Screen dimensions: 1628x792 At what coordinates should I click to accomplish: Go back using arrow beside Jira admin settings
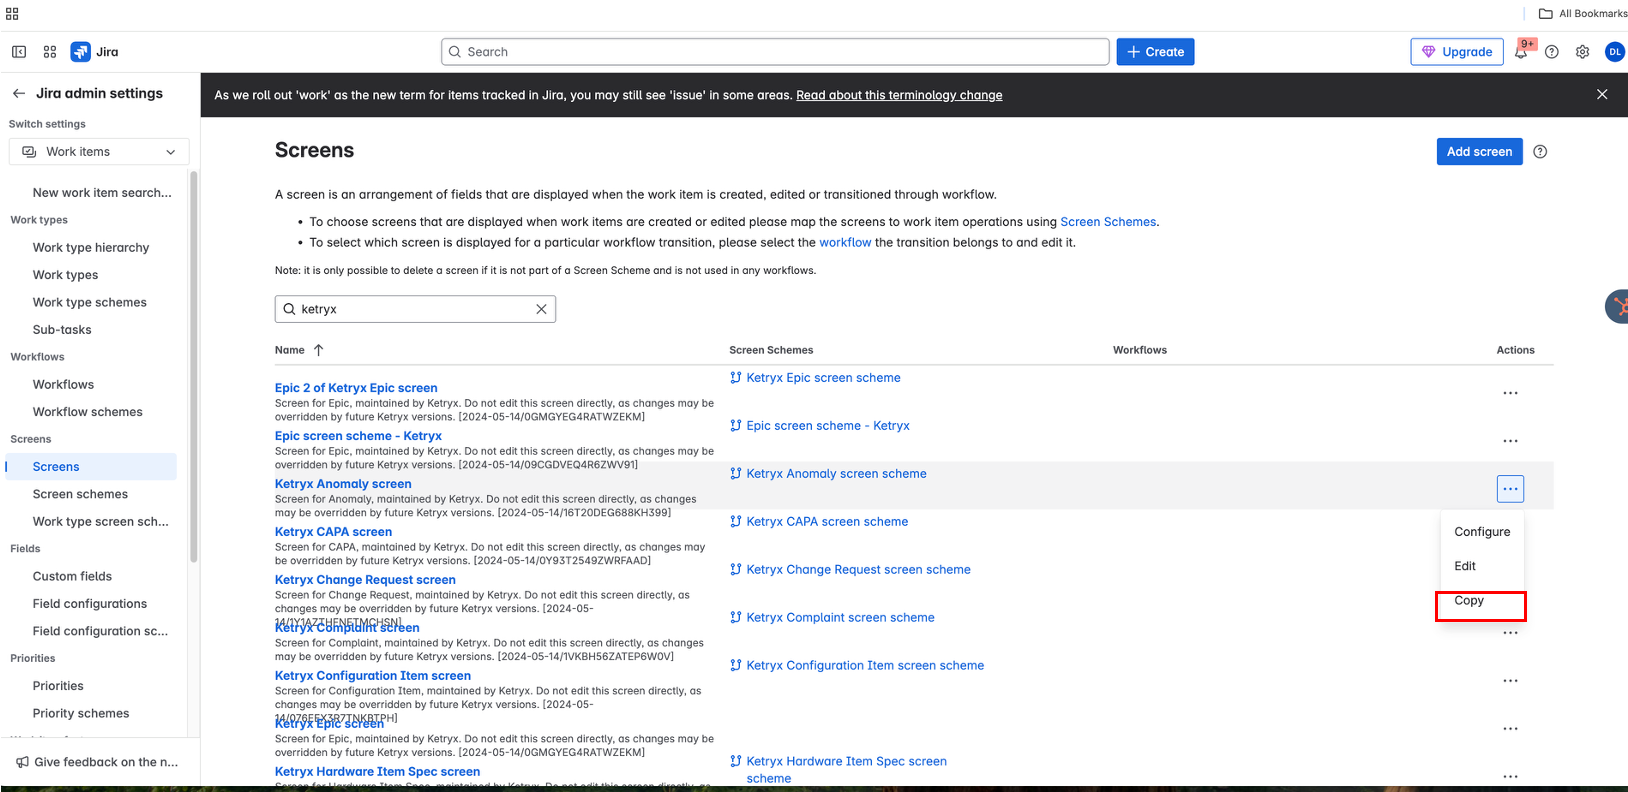pos(19,93)
